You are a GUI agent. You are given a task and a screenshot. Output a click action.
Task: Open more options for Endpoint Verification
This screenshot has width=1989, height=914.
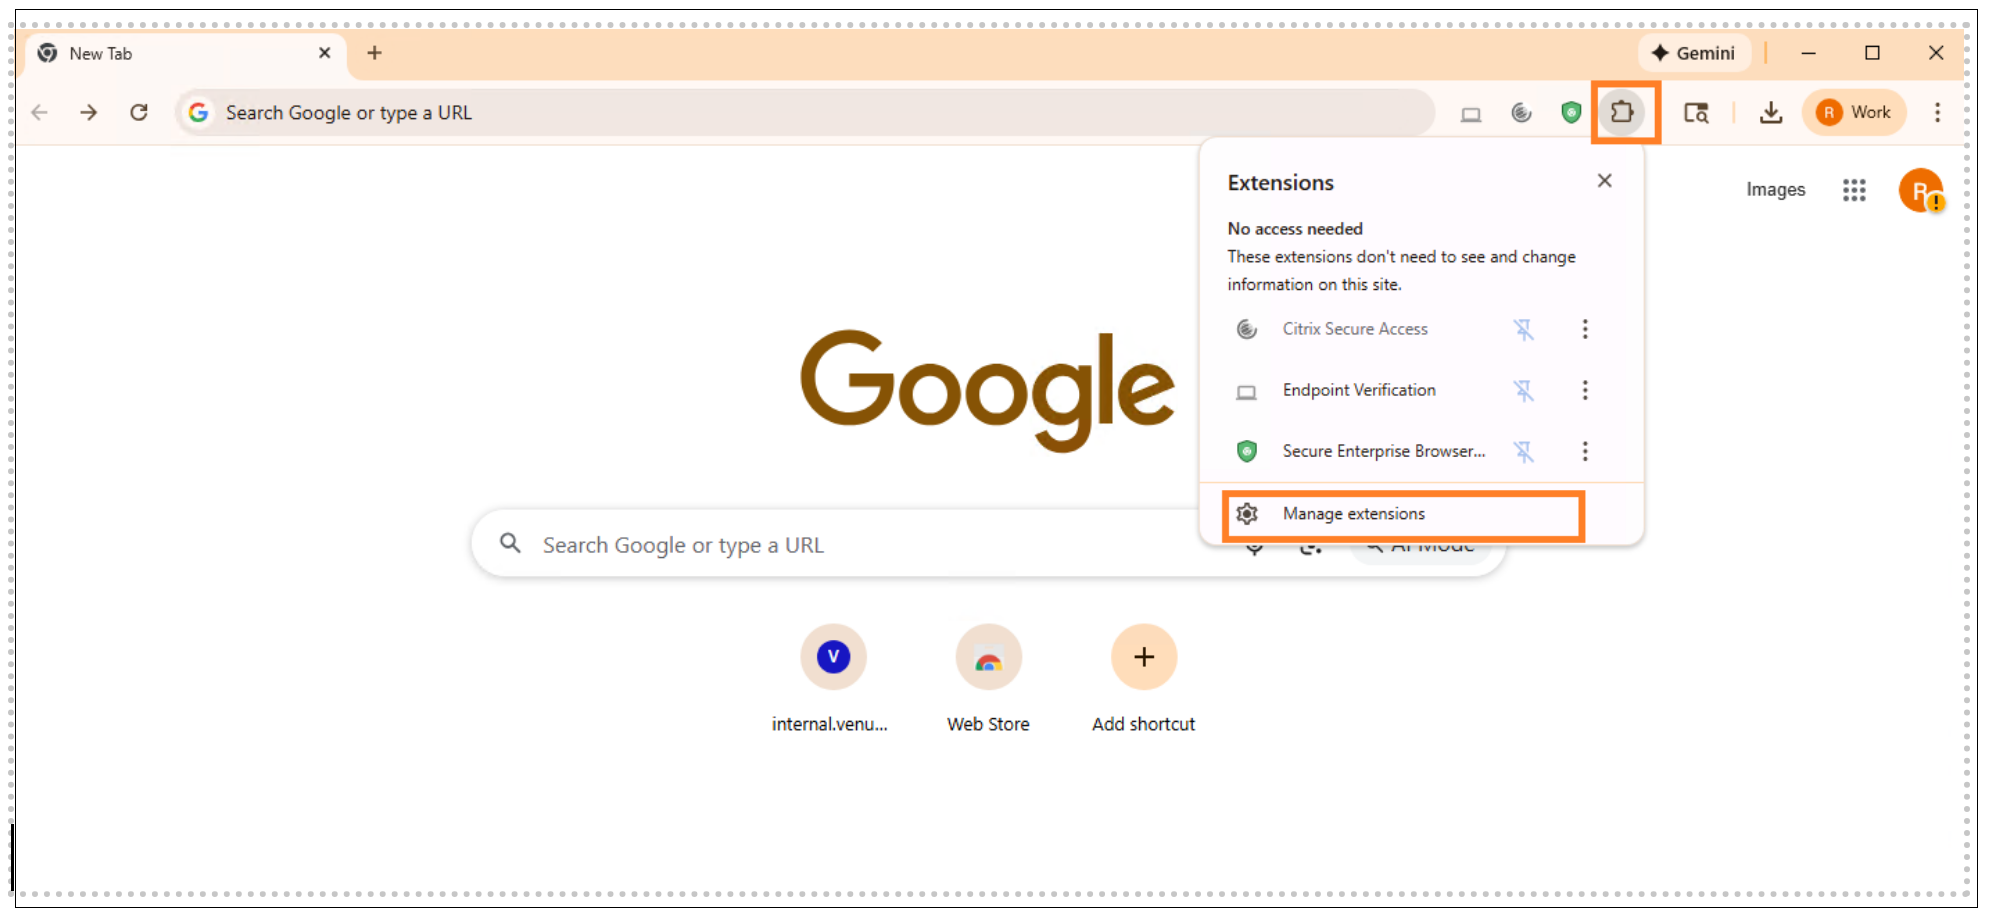pyautogui.click(x=1585, y=391)
